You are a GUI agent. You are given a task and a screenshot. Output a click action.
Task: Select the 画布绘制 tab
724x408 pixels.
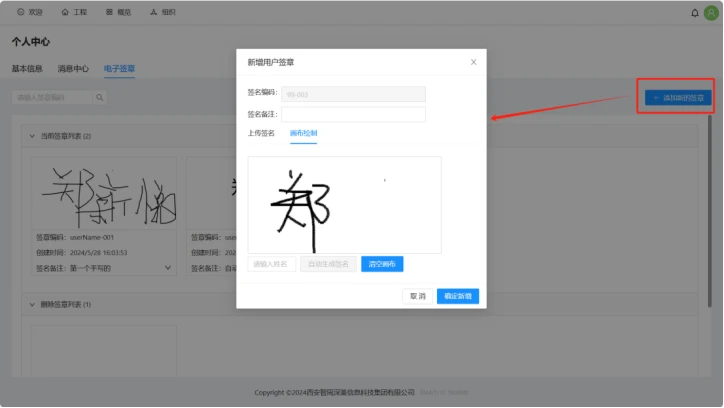click(303, 133)
